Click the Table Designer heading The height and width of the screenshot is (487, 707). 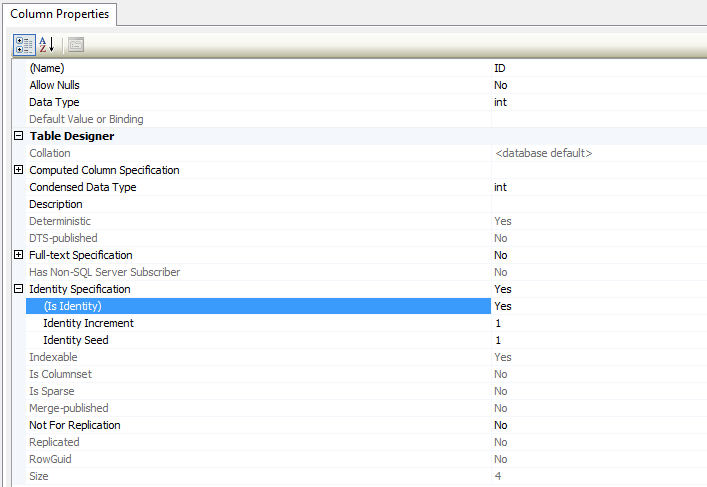72,136
